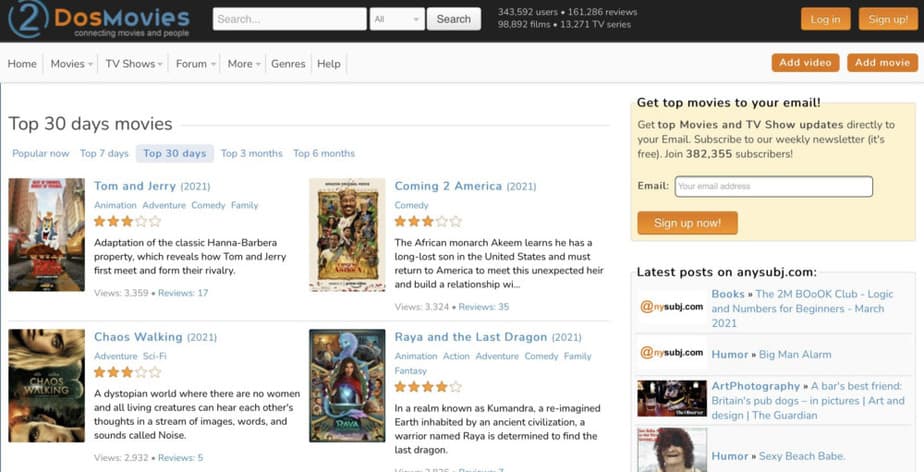Click anysubj.com logo beside Big Man Alarm

coord(672,353)
